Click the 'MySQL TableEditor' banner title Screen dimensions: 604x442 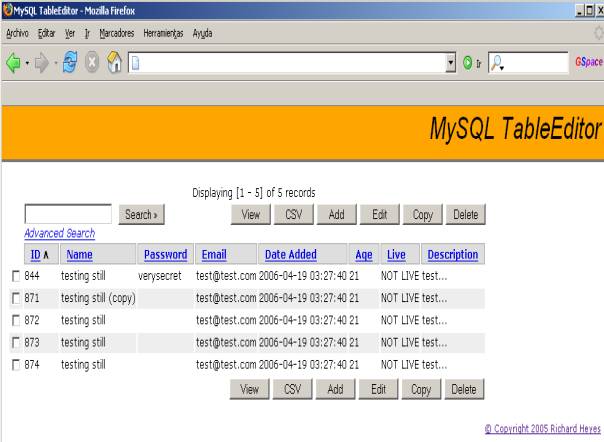pyautogui.click(x=515, y=129)
